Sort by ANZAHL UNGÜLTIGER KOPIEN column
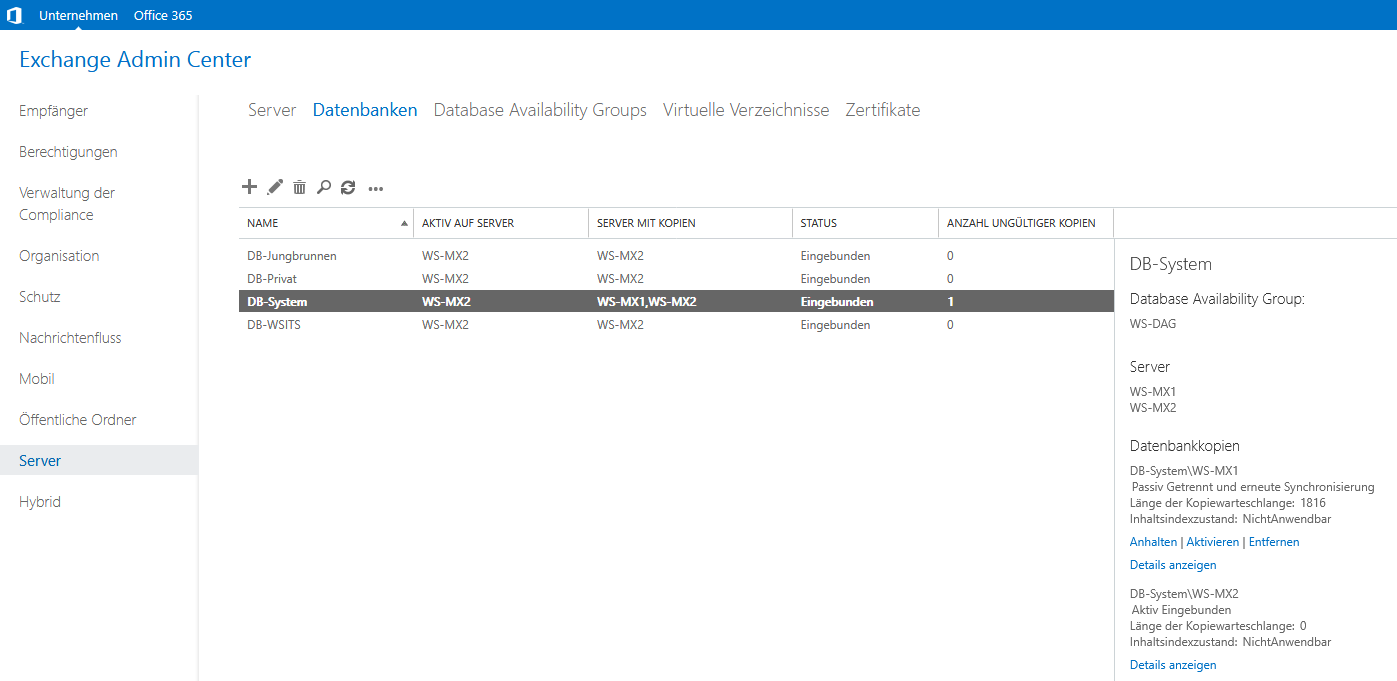1397x681 pixels. tap(1026, 223)
